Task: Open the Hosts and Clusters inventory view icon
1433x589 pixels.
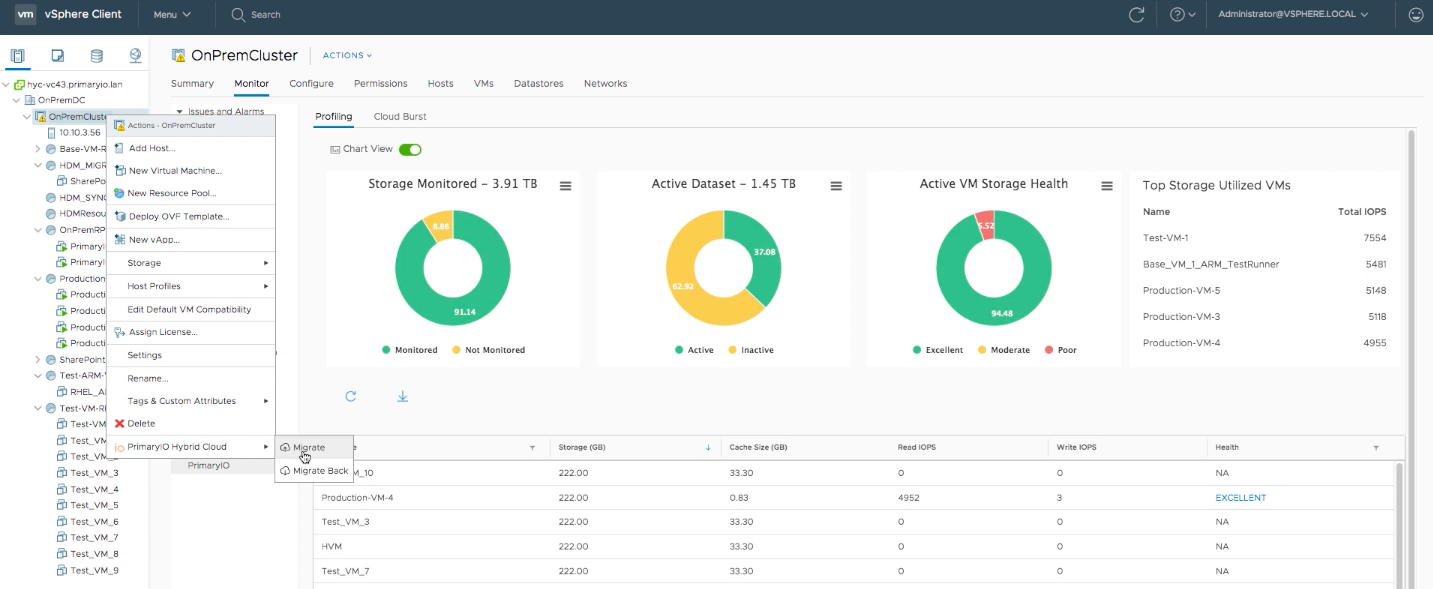Action: pos(18,56)
